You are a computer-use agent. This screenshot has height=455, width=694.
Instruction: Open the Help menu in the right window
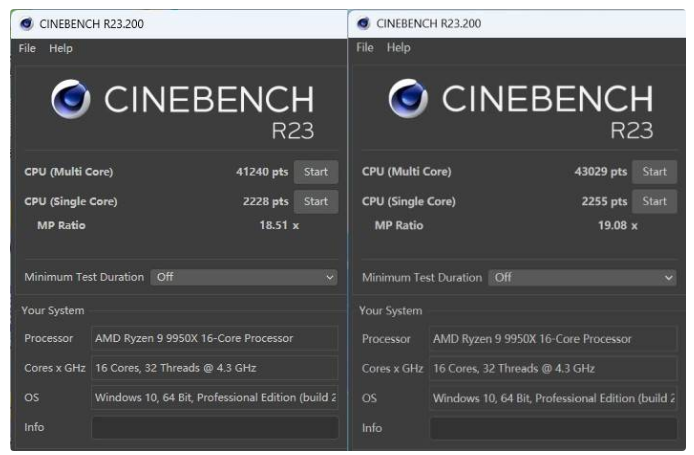click(x=399, y=48)
